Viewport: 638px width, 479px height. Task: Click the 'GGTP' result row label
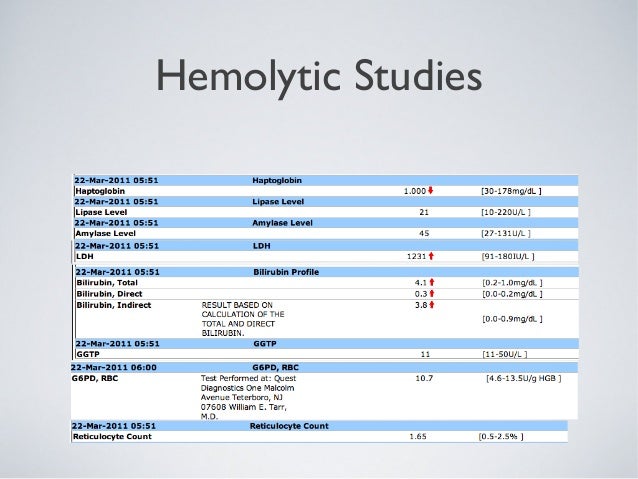pyautogui.click(x=88, y=354)
